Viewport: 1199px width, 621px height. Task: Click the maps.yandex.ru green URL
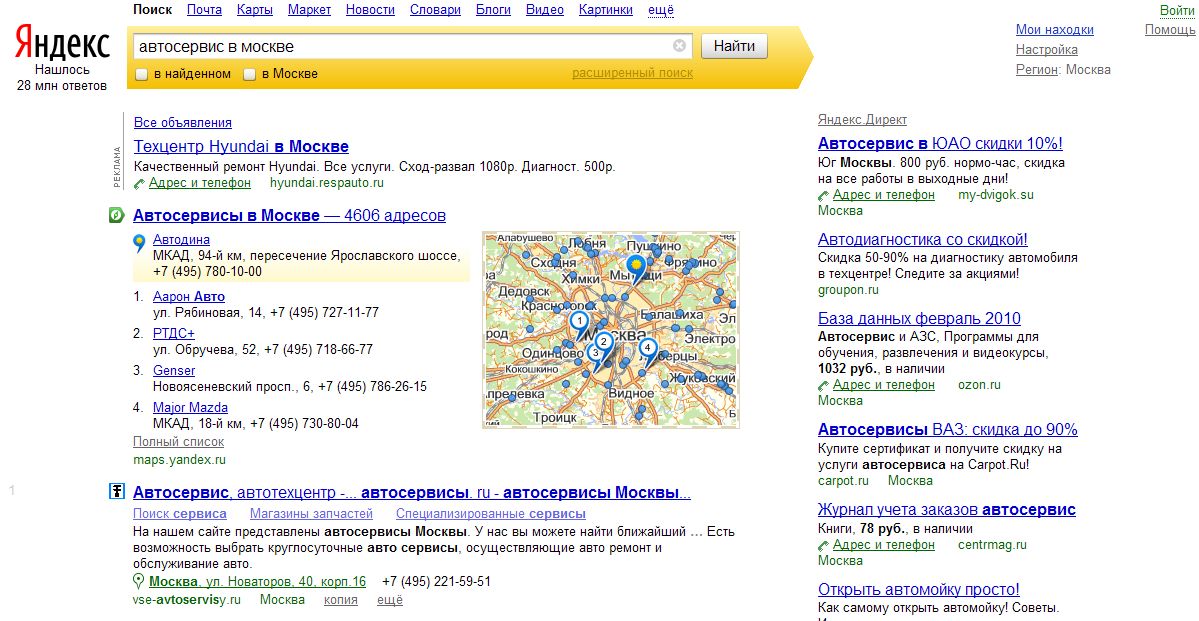[x=179, y=460]
